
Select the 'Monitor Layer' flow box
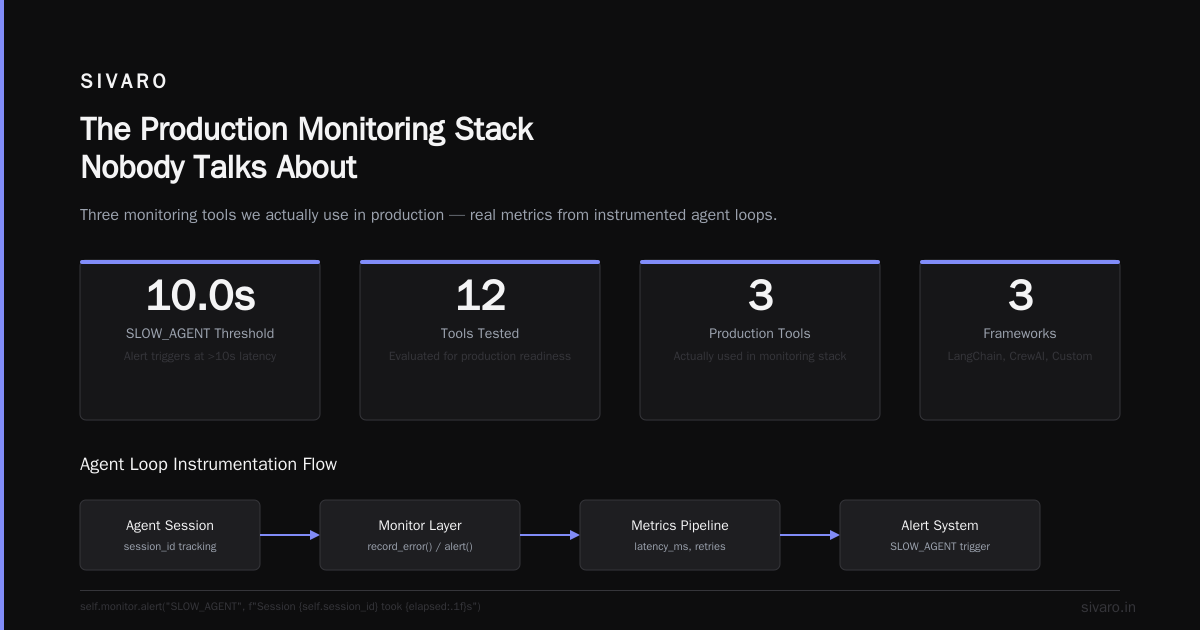pos(420,535)
